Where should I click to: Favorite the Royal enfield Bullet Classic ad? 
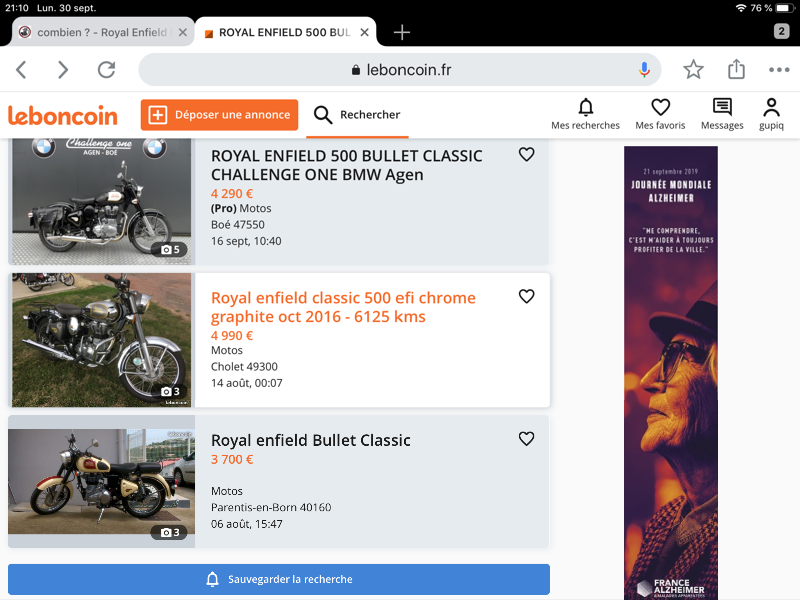point(527,438)
